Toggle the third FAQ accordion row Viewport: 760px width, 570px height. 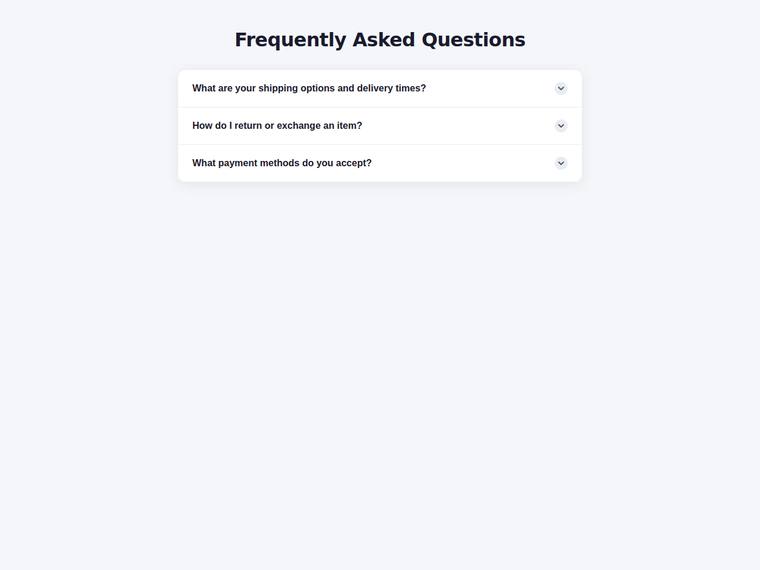[380, 163]
